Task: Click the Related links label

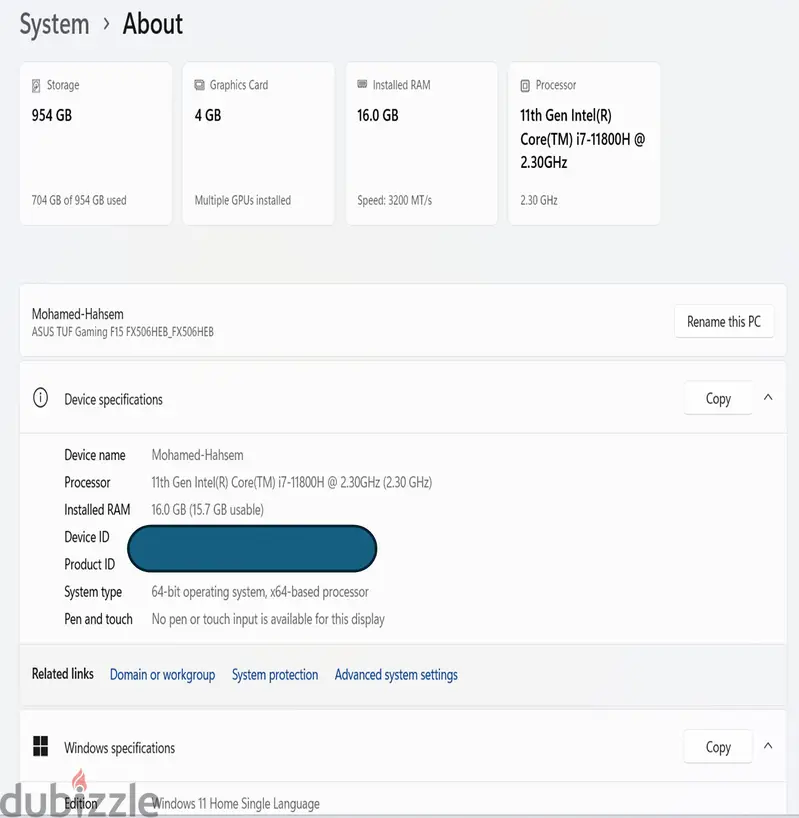Action: tap(63, 674)
